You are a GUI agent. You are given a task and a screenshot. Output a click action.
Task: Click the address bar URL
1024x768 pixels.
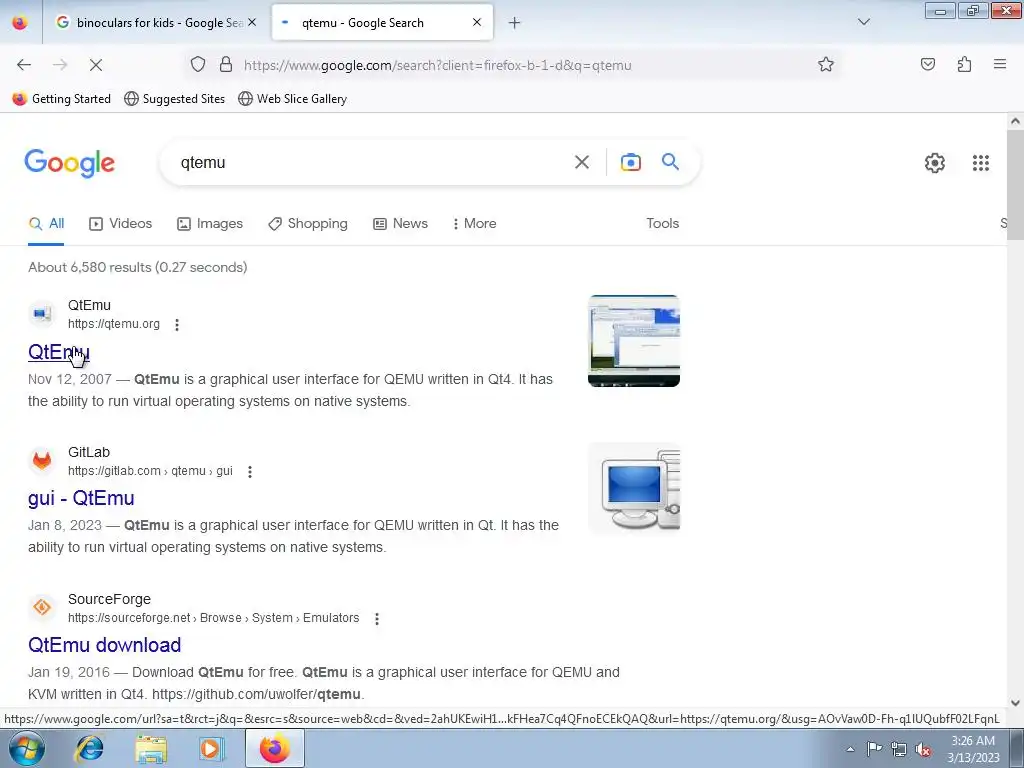click(438, 65)
